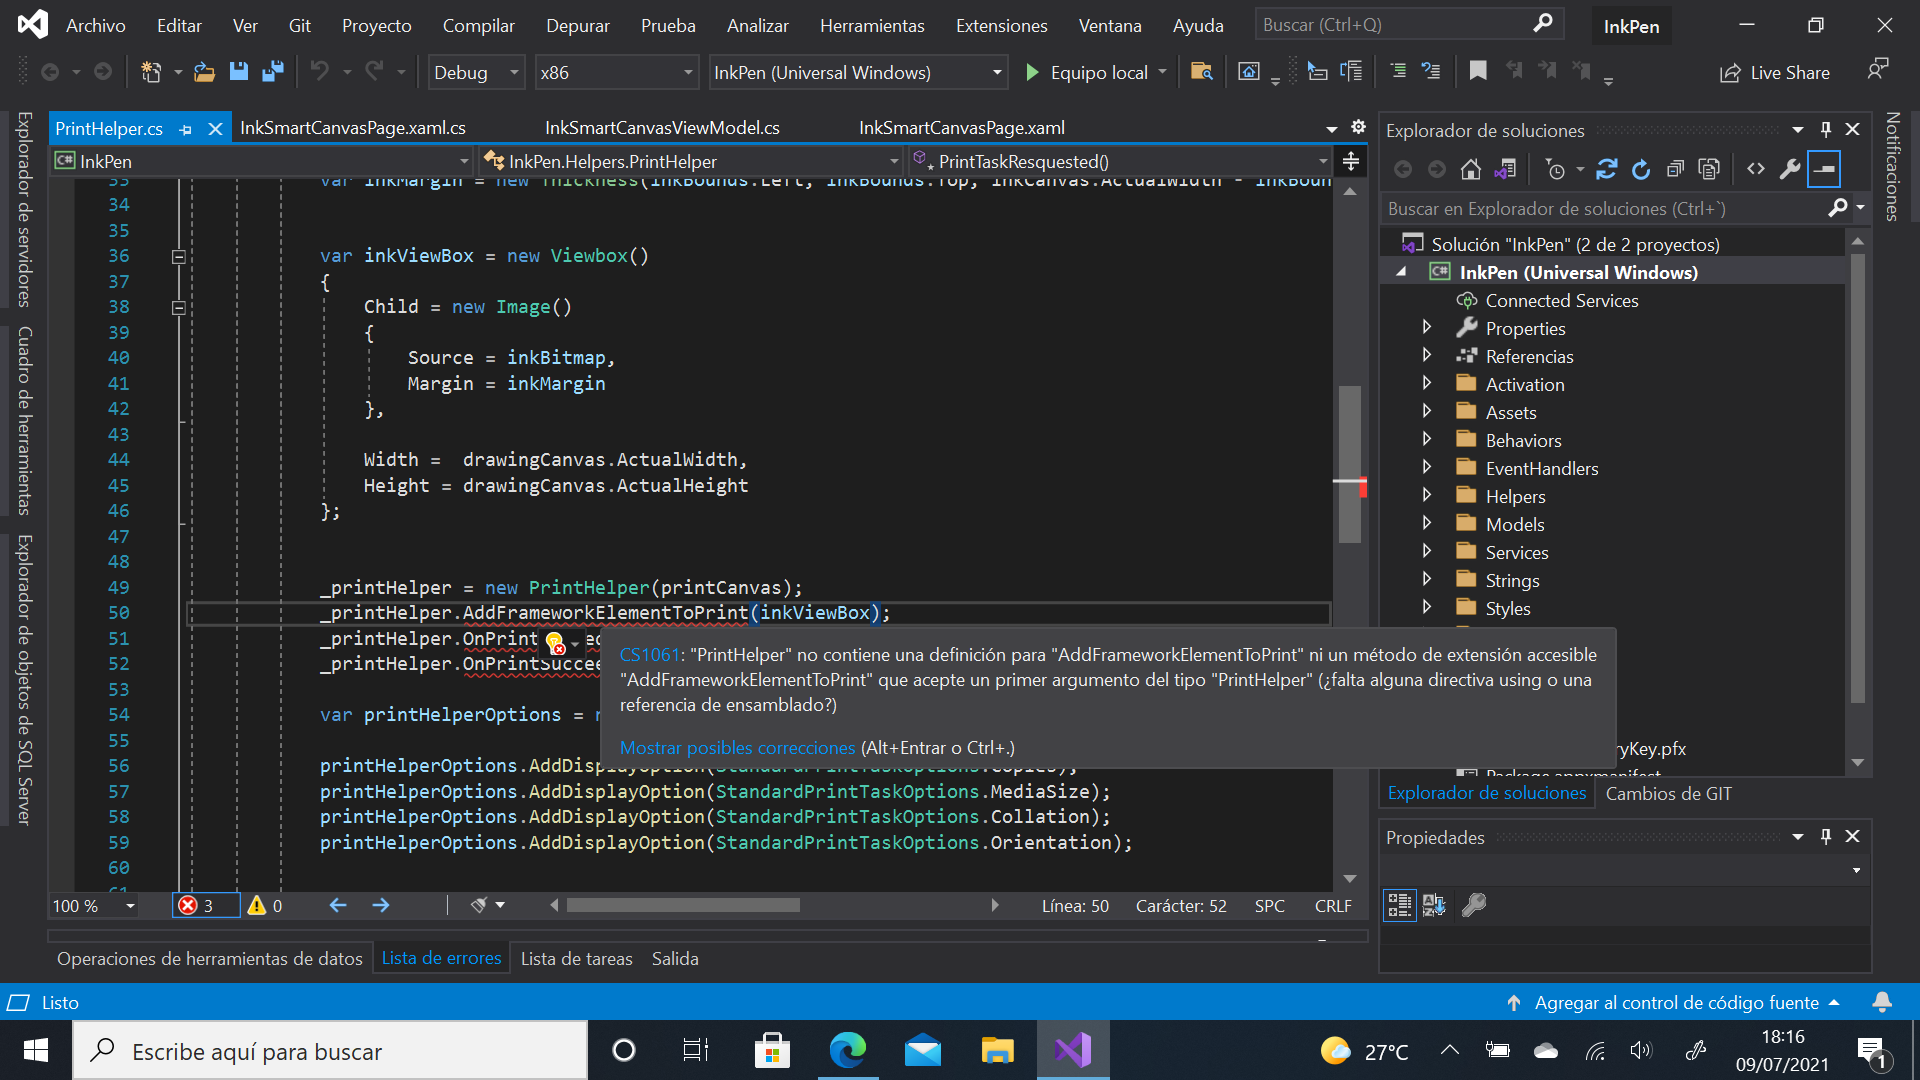Click the CS1061 error code link
This screenshot has width=1920, height=1080.
[x=649, y=655]
